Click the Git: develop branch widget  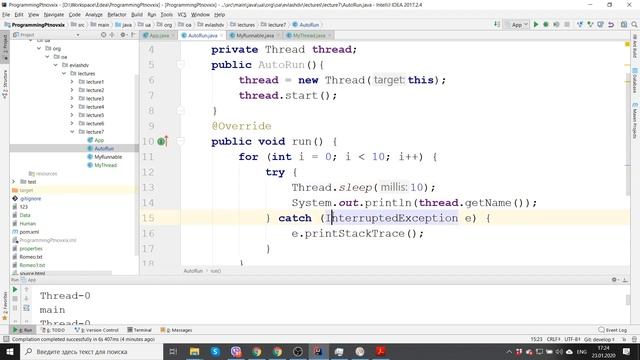point(599,339)
